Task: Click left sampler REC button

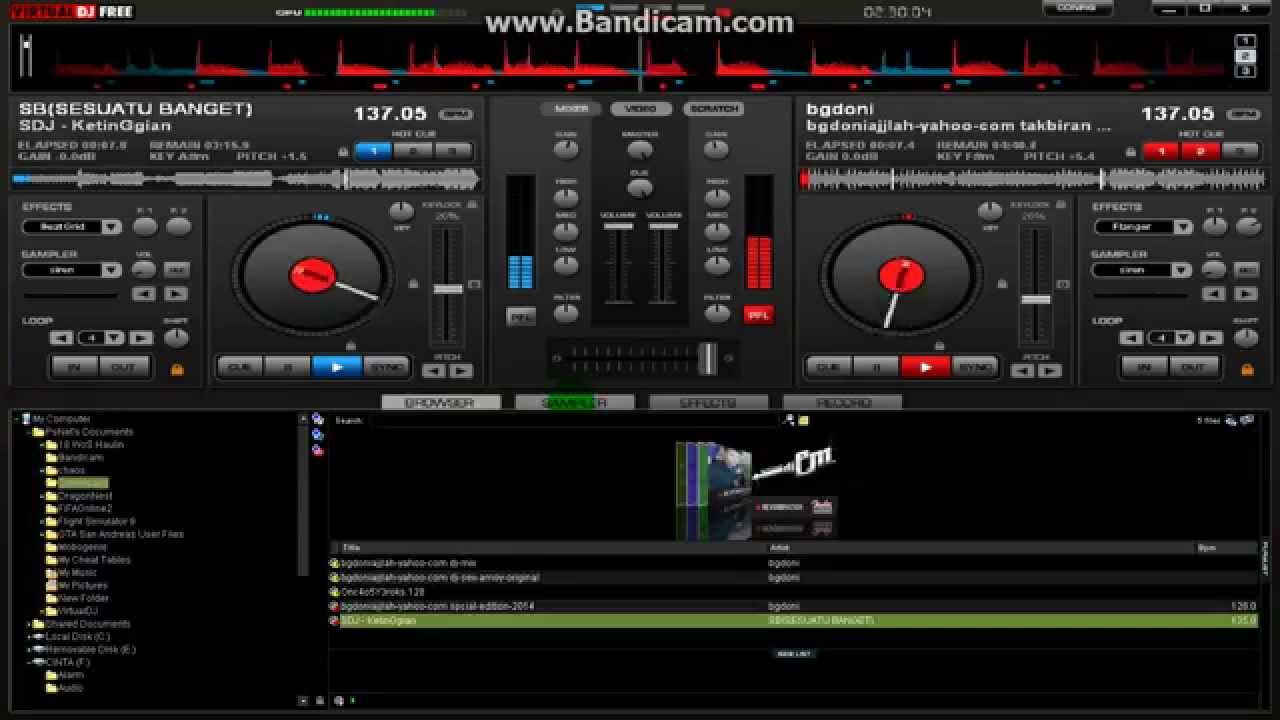Action: tap(176, 270)
